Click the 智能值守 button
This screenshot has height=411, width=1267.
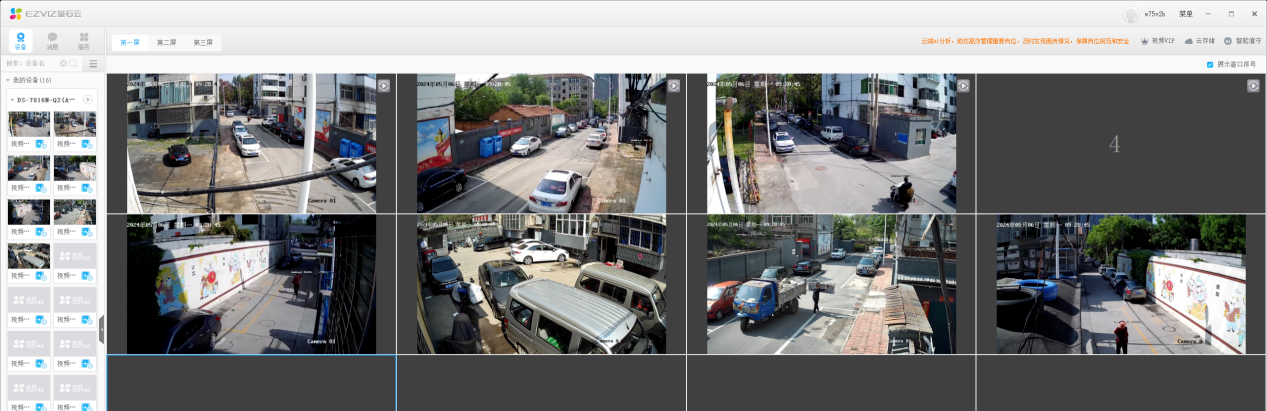click(x=1243, y=41)
